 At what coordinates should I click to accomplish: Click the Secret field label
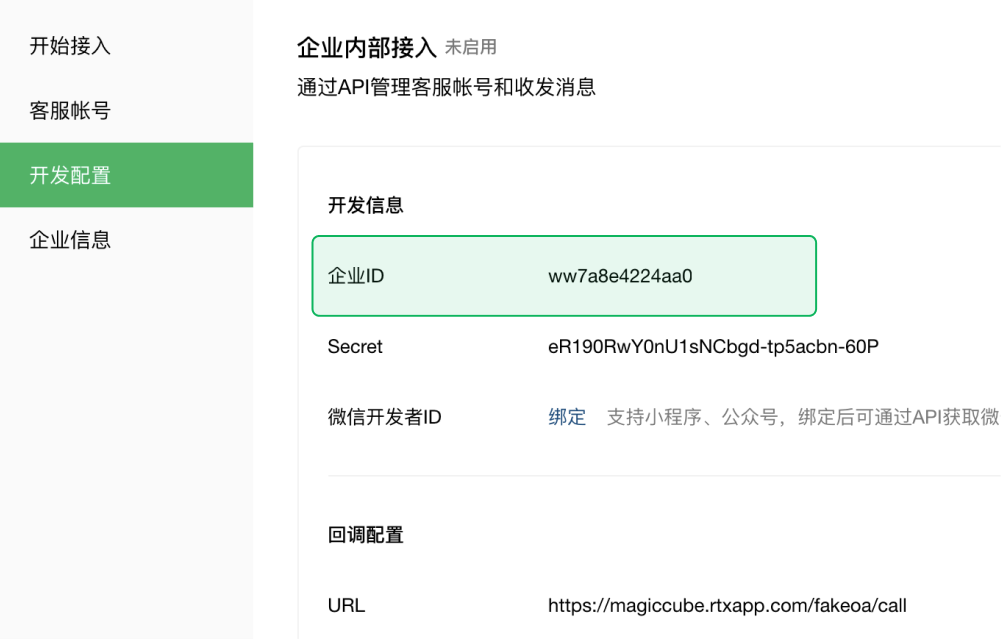click(355, 347)
